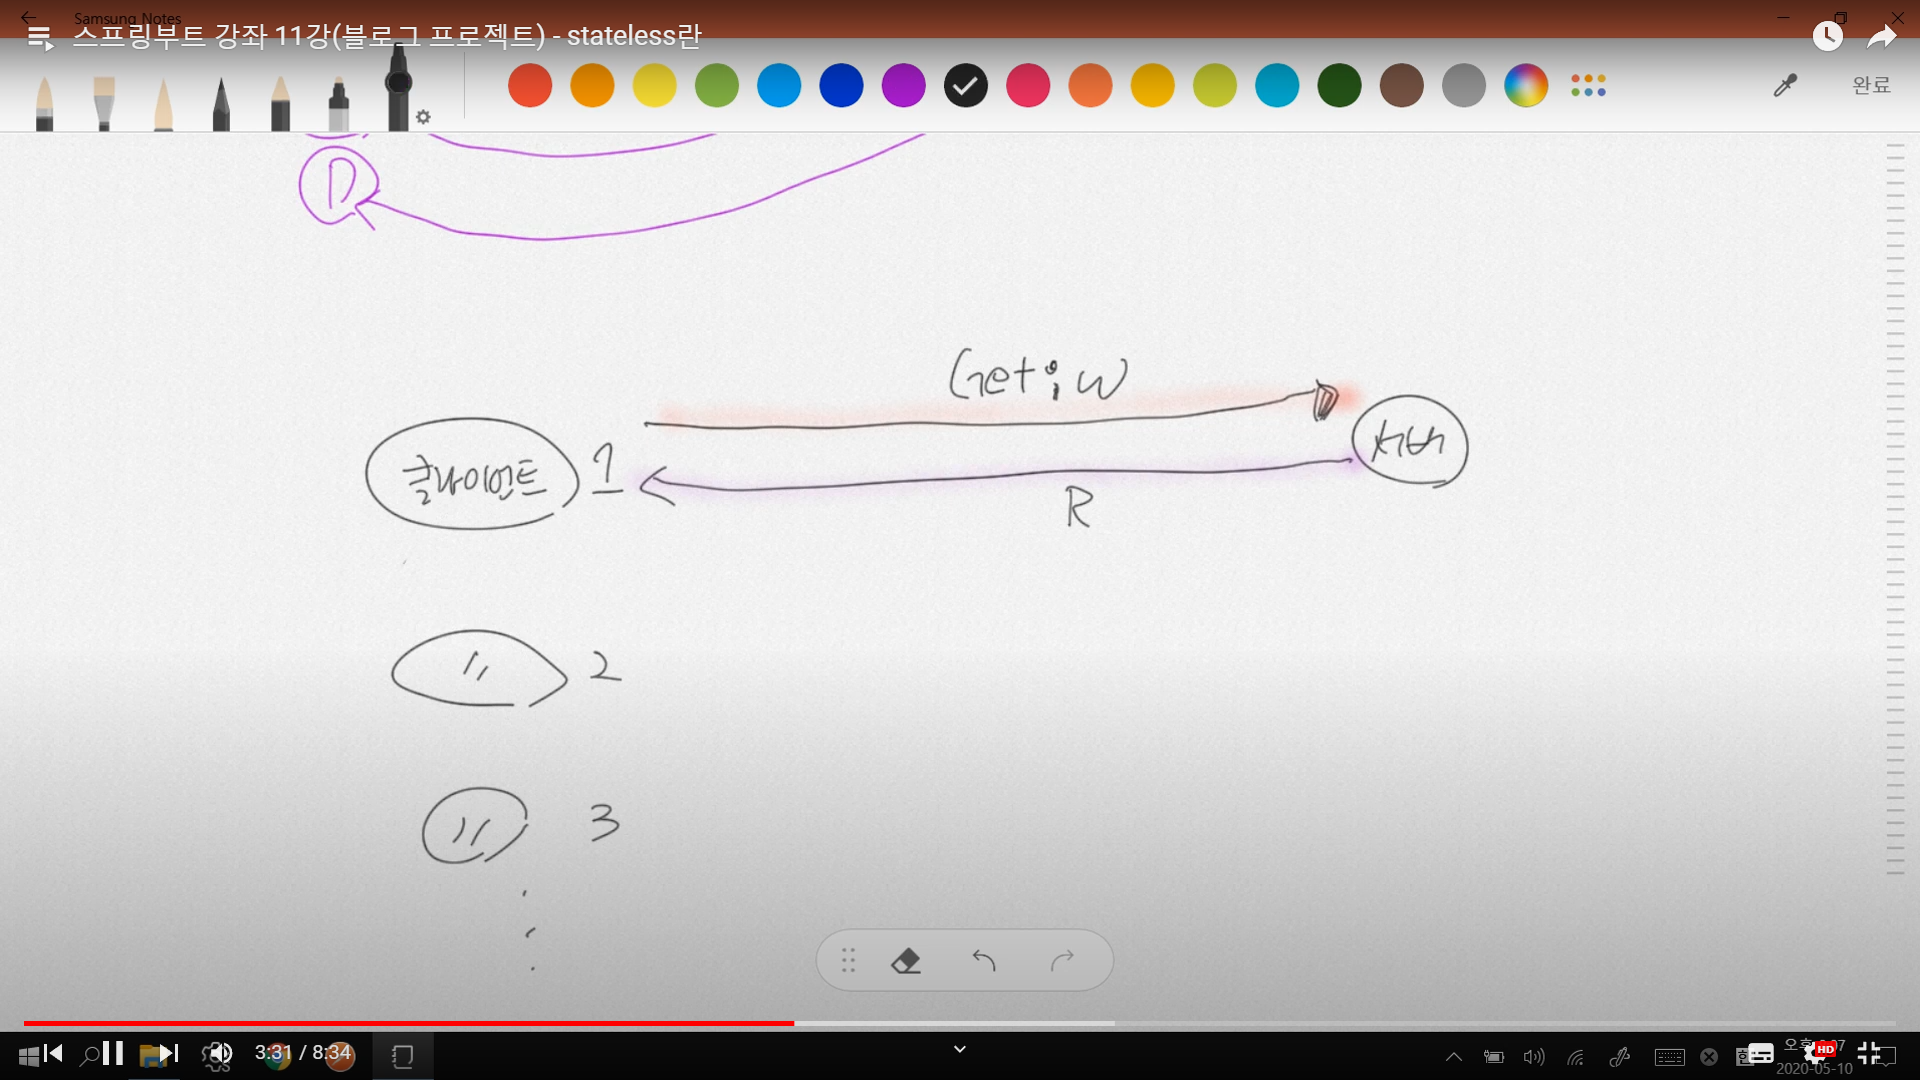Open the color wheel spectrum swatch
This screenshot has height=1080, width=1920.
click(1525, 85)
